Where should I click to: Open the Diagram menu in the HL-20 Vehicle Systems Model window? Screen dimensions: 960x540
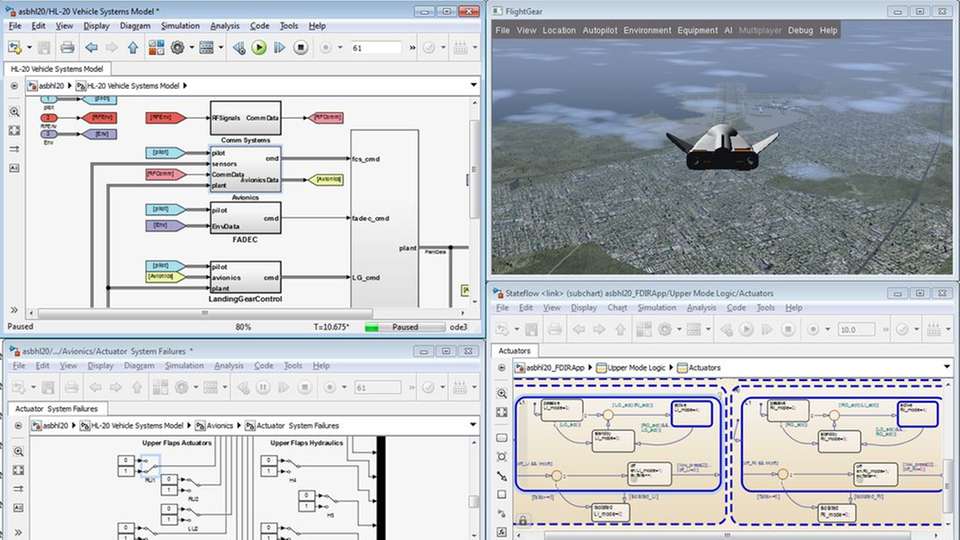(x=135, y=26)
